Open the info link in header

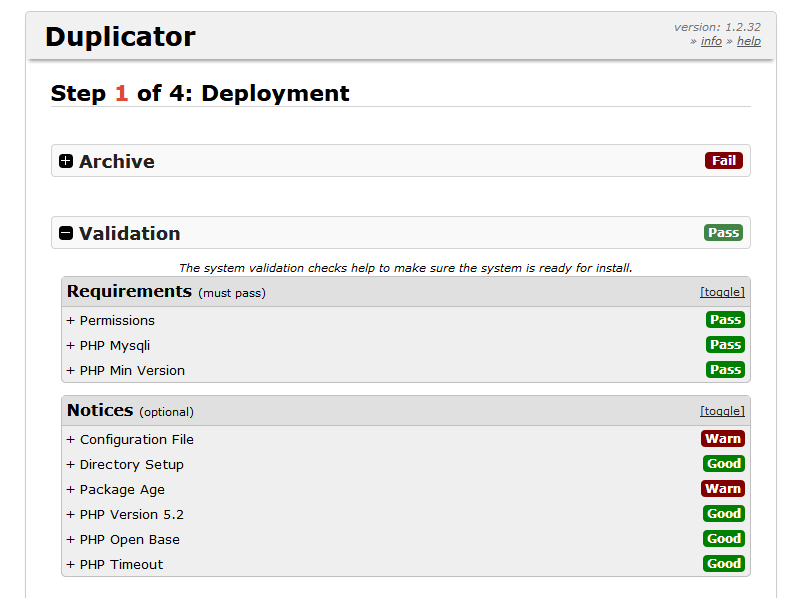click(x=711, y=41)
